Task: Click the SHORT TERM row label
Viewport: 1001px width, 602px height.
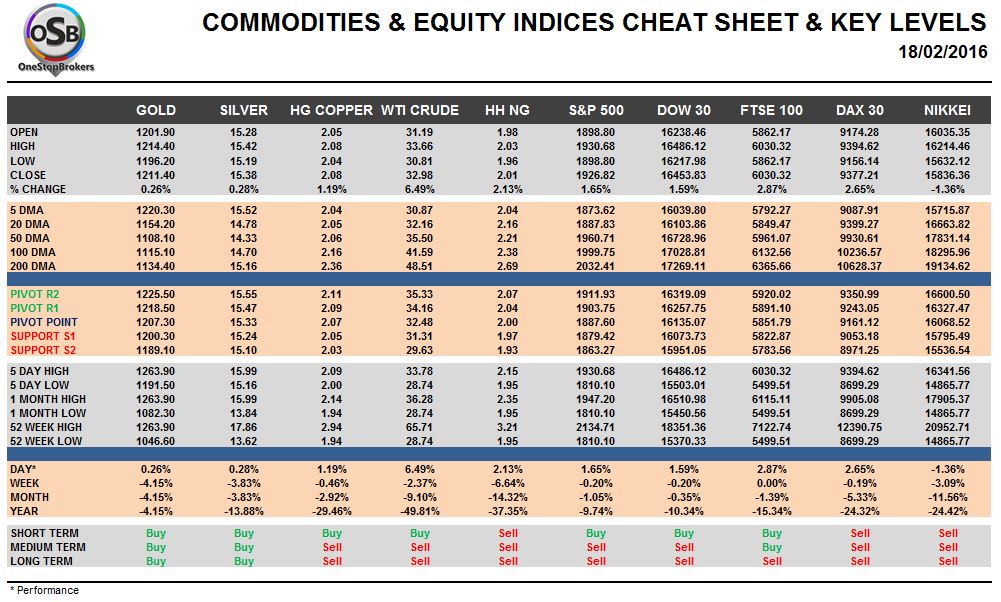Action: tap(43, 533)
